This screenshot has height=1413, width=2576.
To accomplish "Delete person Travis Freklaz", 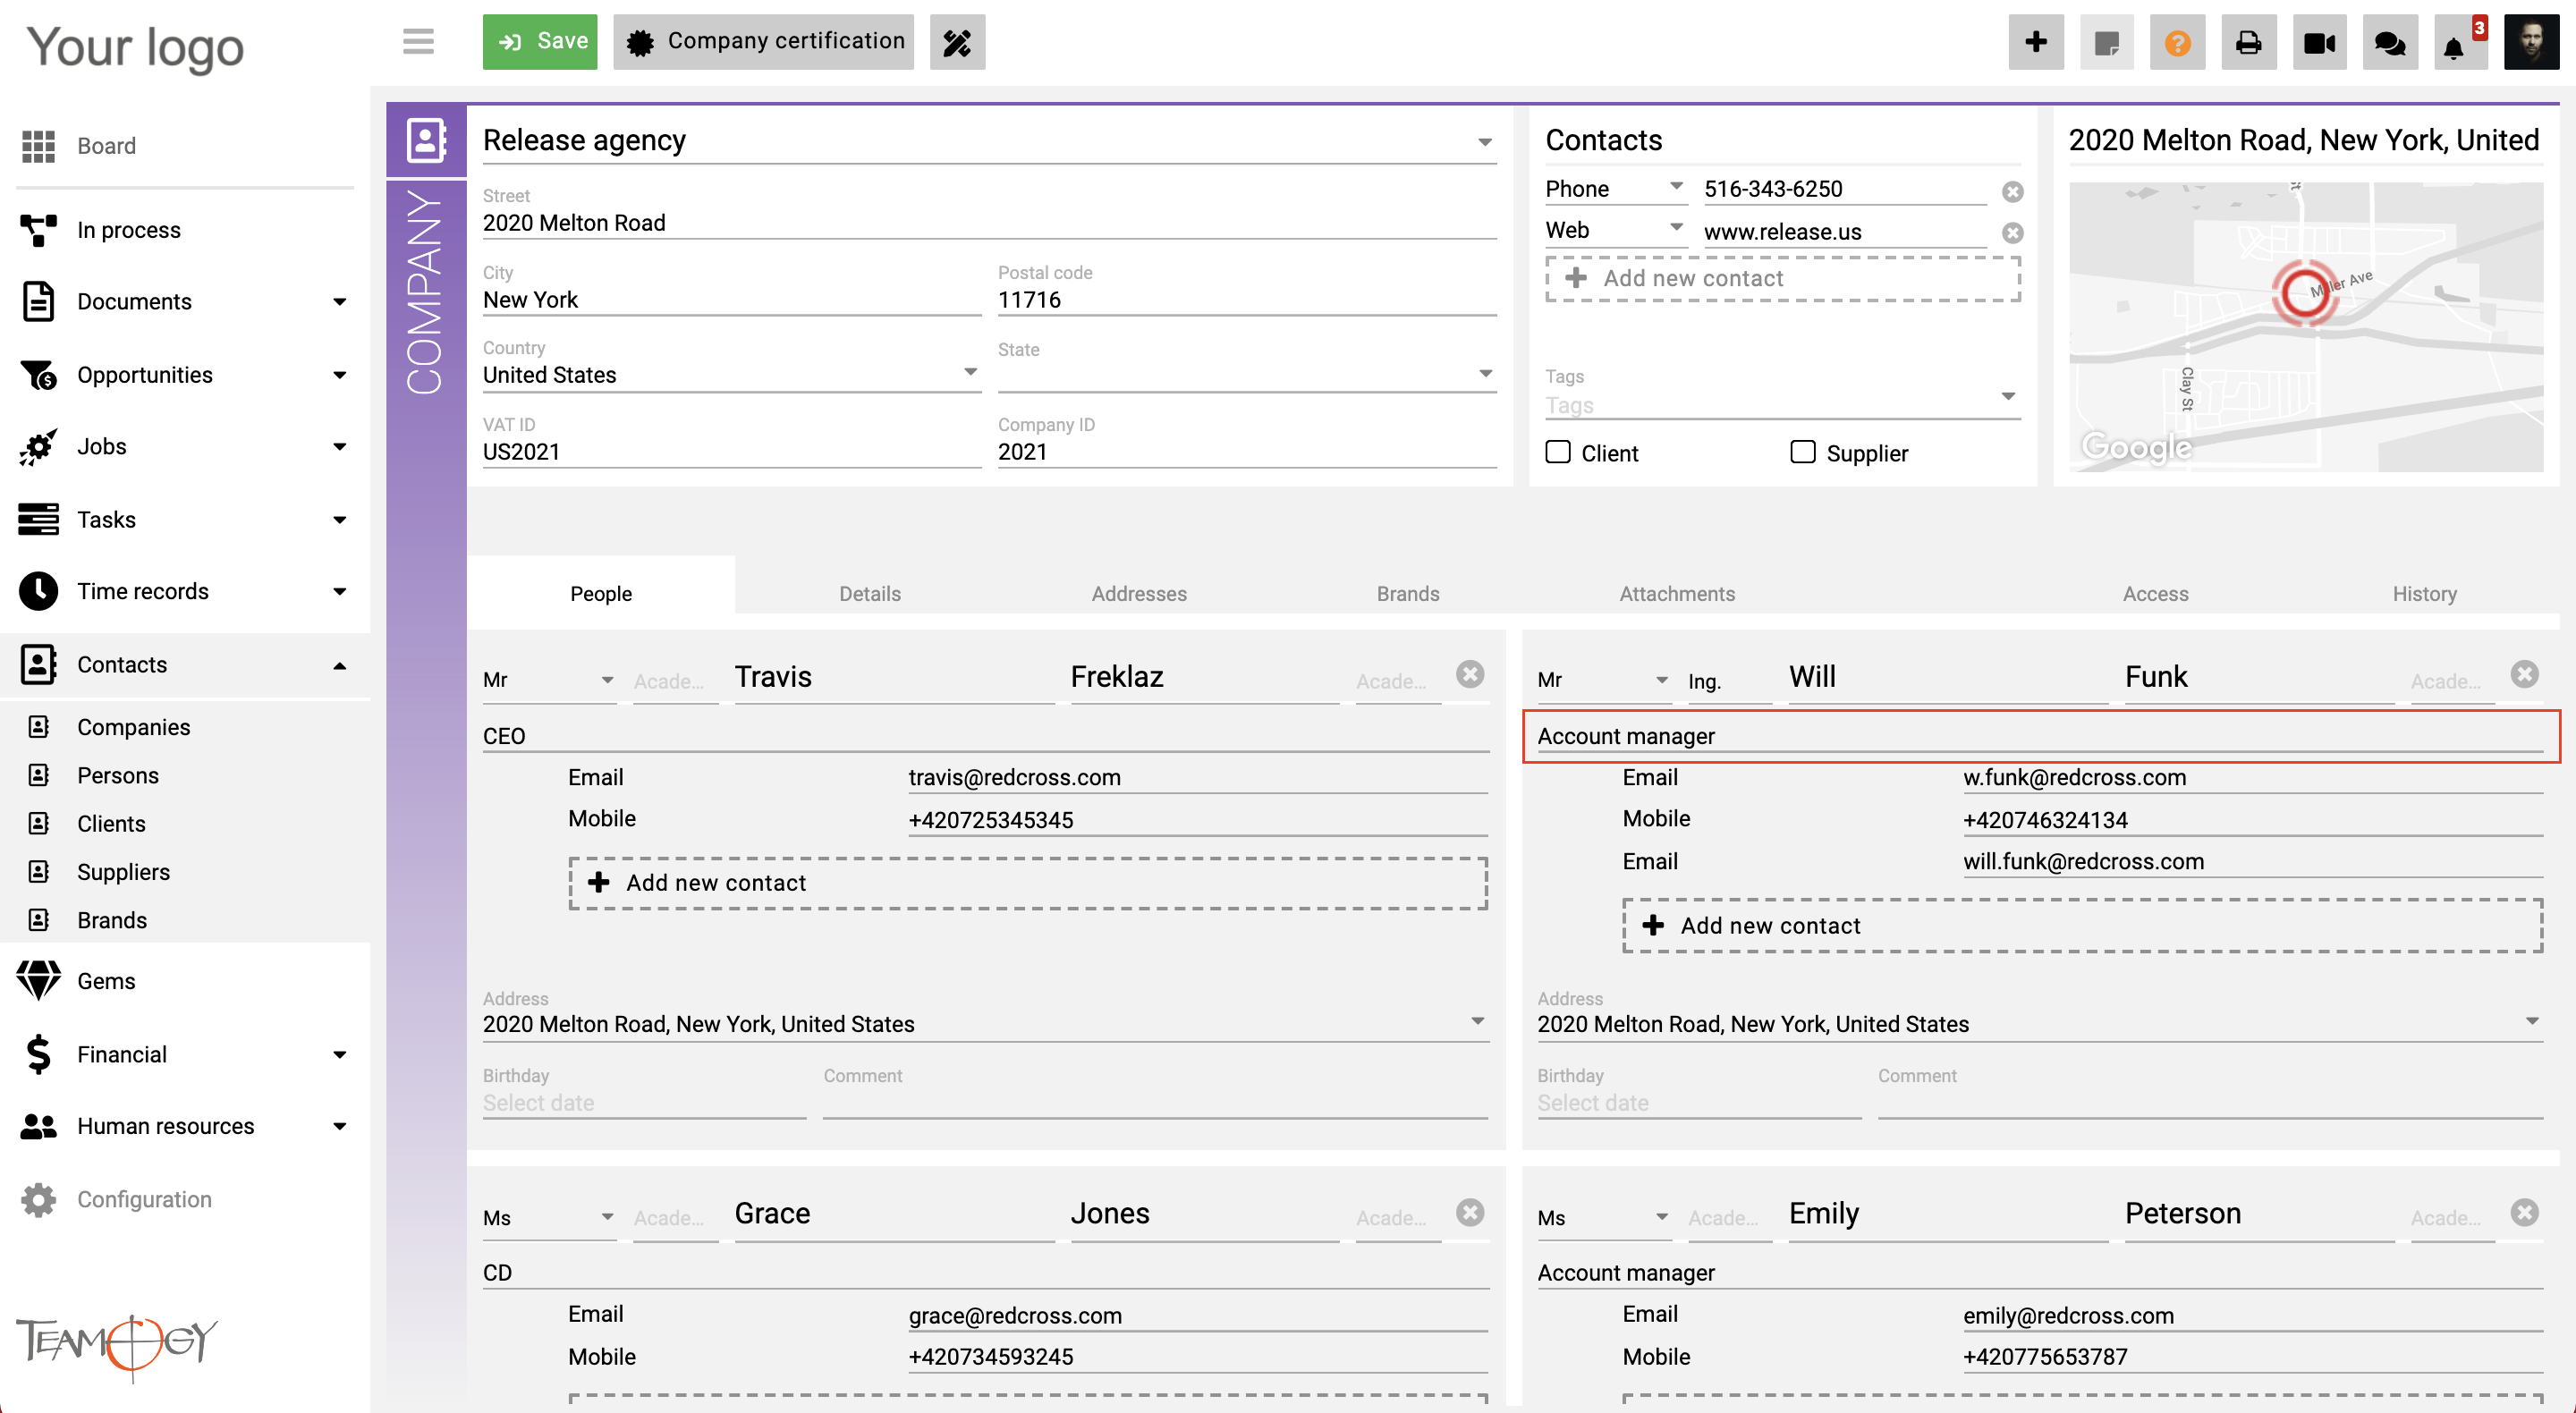I will point(1470,675).
